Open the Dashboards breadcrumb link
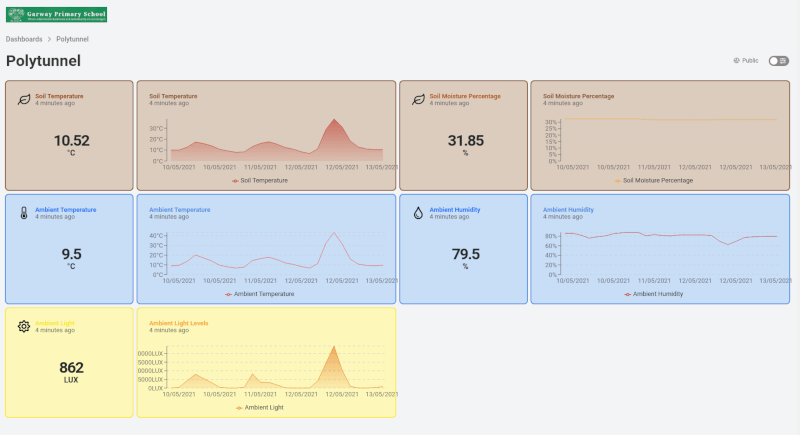800x435 pixels. (x=24, y=39)
